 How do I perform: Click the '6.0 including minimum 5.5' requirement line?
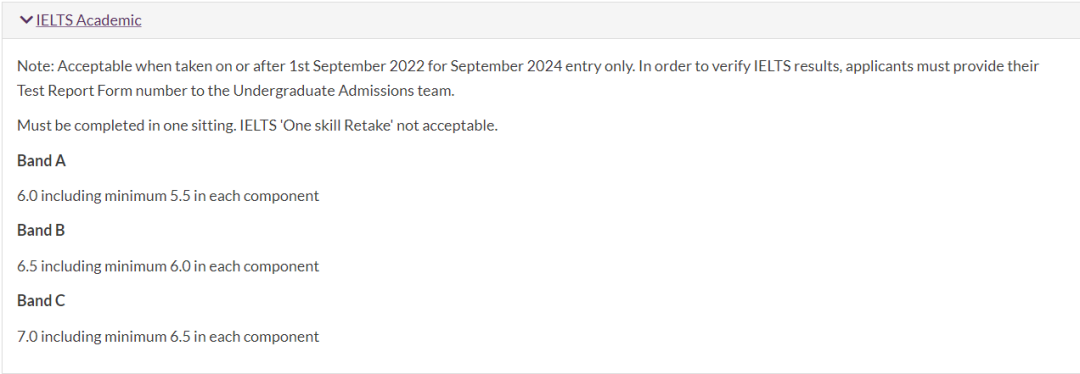point(168,196)
